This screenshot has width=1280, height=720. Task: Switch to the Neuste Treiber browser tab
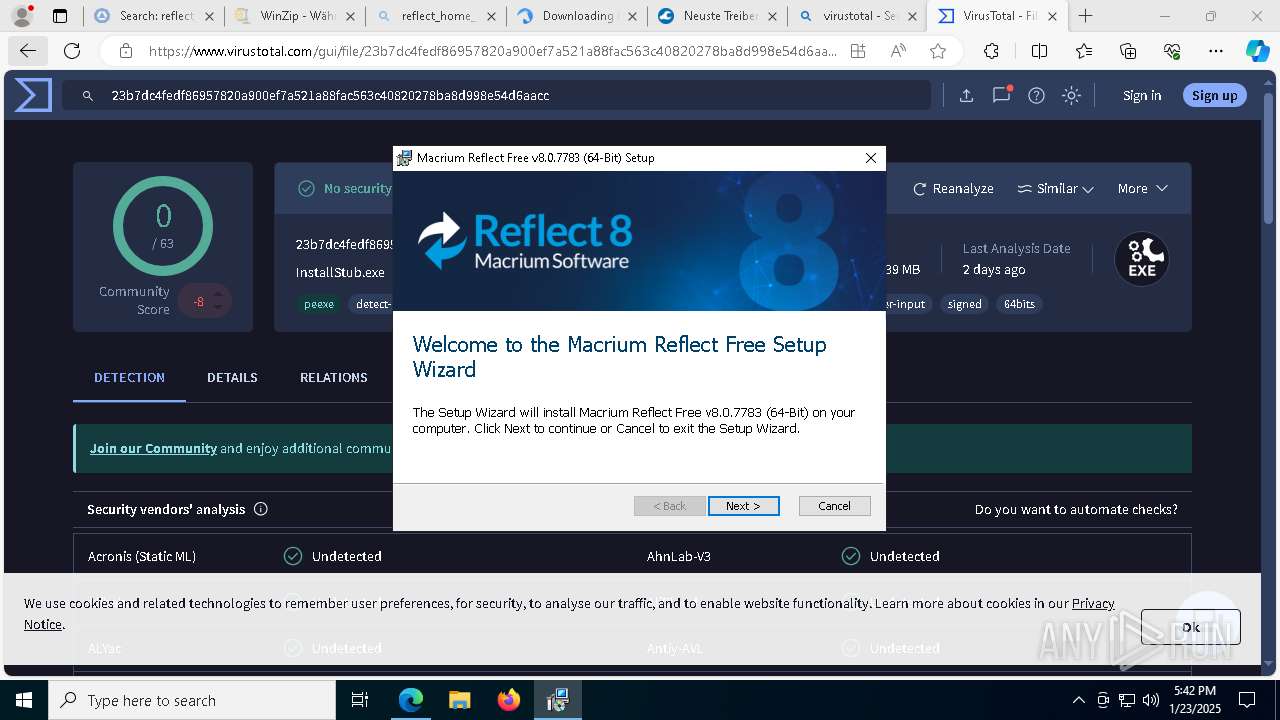717,16
